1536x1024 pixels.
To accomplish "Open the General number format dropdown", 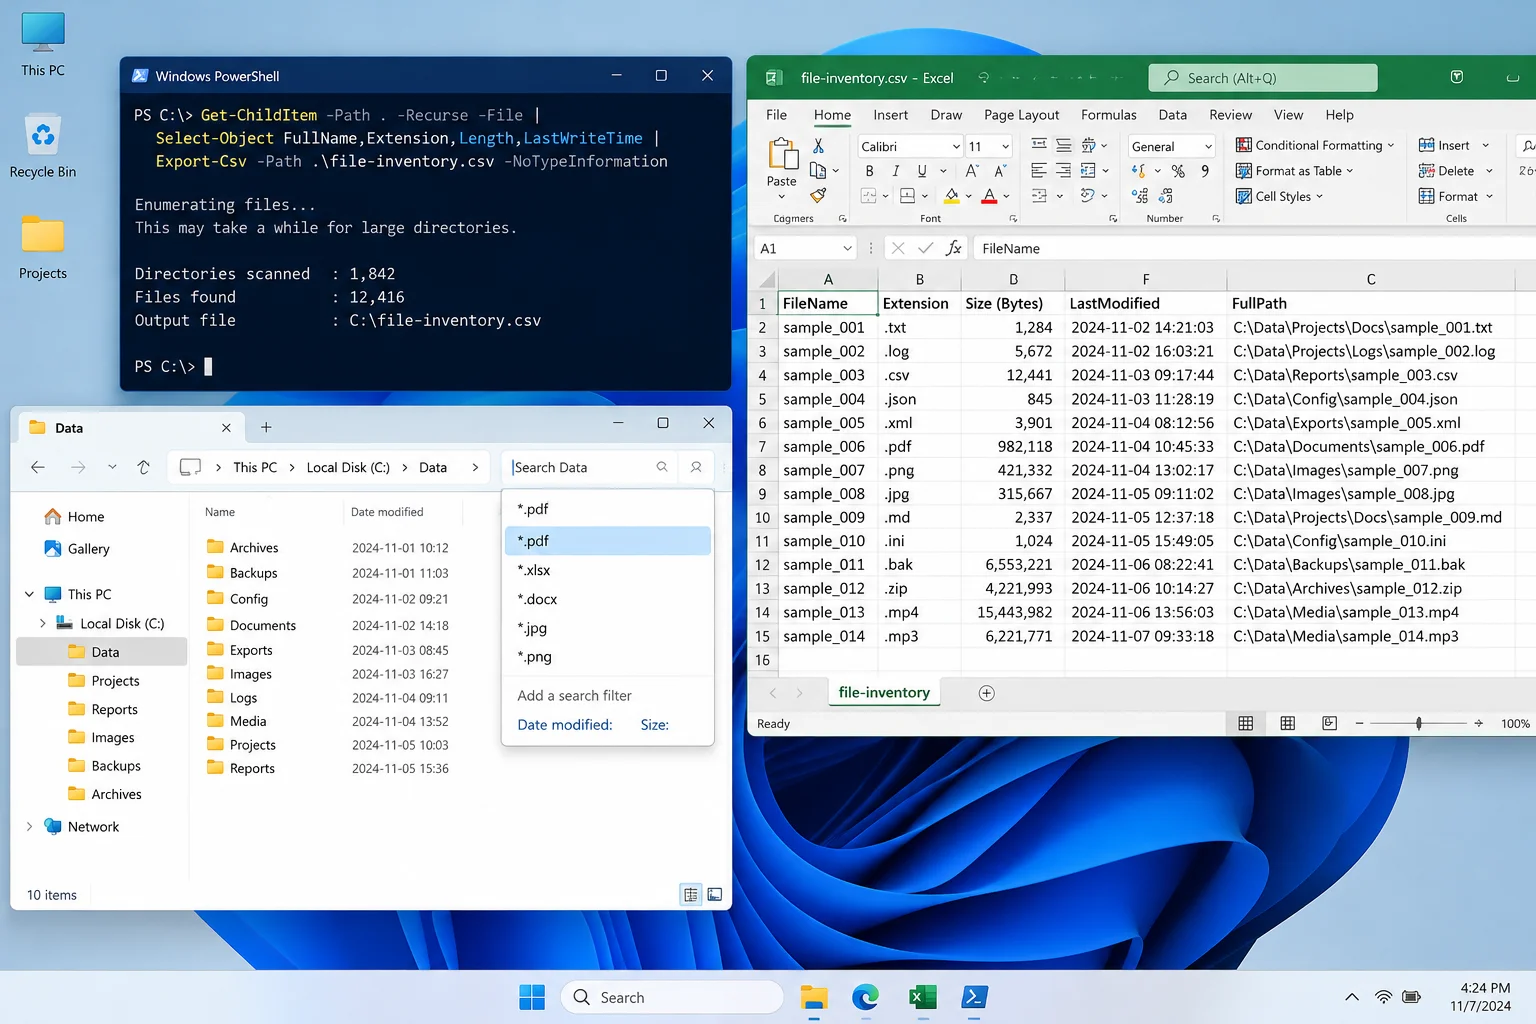I will [1208, 146].
